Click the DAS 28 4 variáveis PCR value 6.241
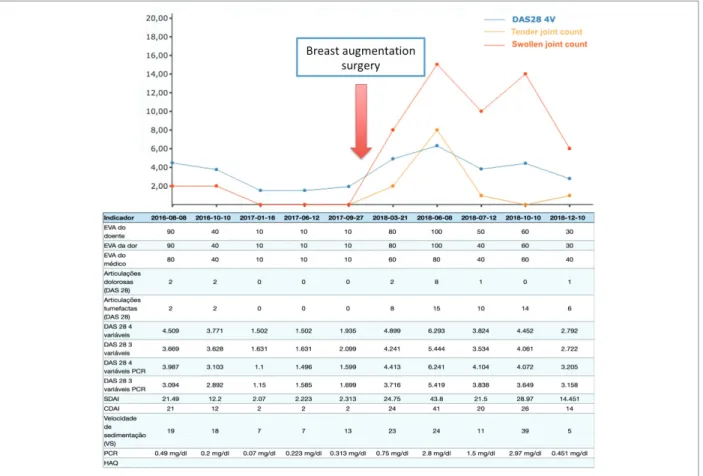The image size is (703, 476). pos(437,367)
